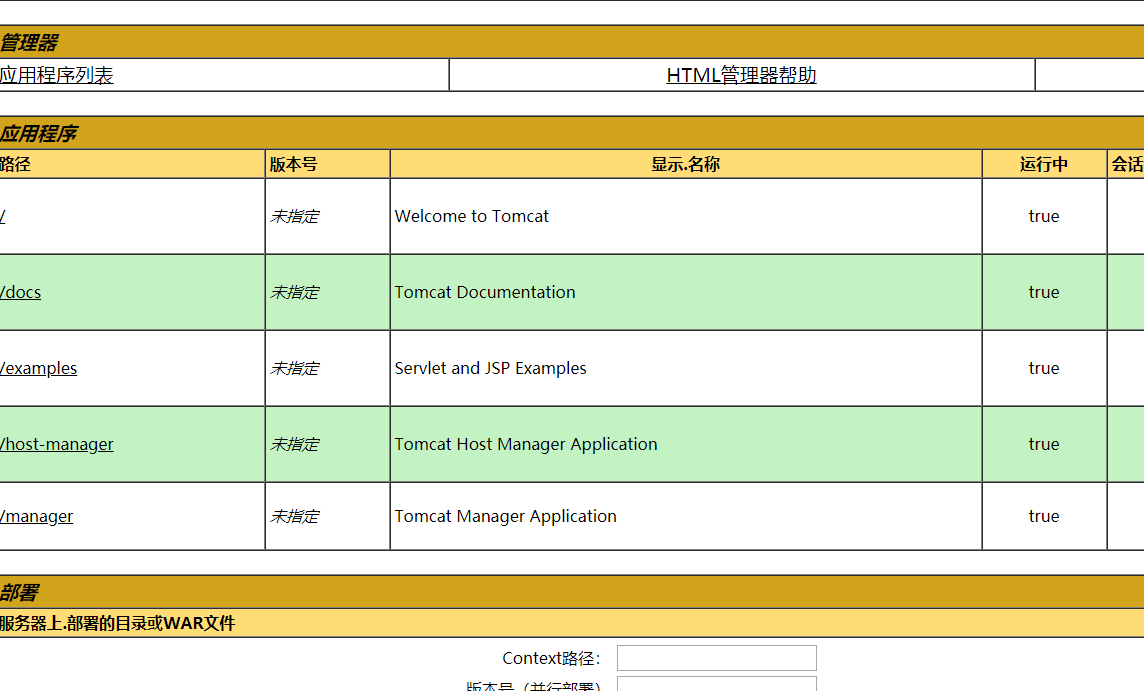Select the Welcome to Tomcat cell
Screen dimensions: 1144x691
[x=686, y=216]
